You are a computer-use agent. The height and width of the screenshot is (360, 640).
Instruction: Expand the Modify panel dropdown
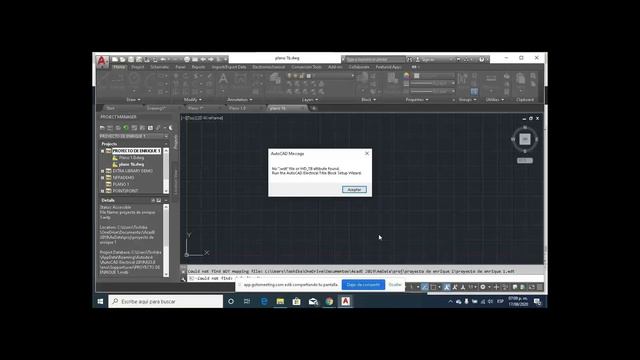[x=192, y=100]
